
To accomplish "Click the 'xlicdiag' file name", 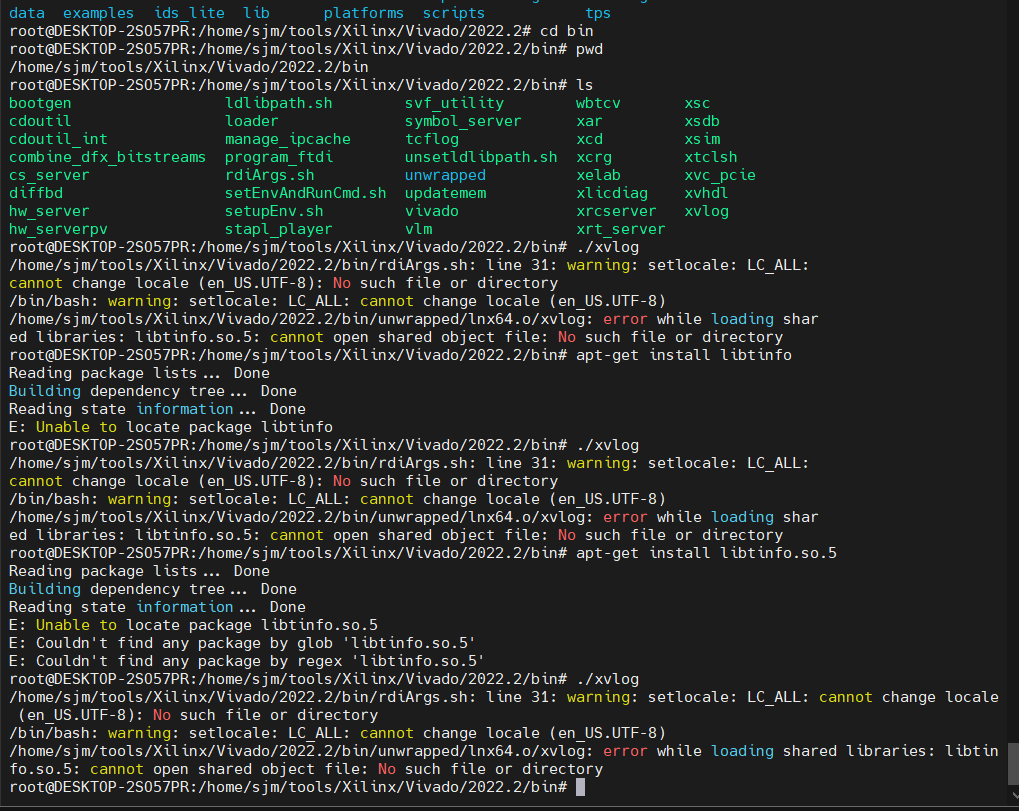I will tap(612, 193).
